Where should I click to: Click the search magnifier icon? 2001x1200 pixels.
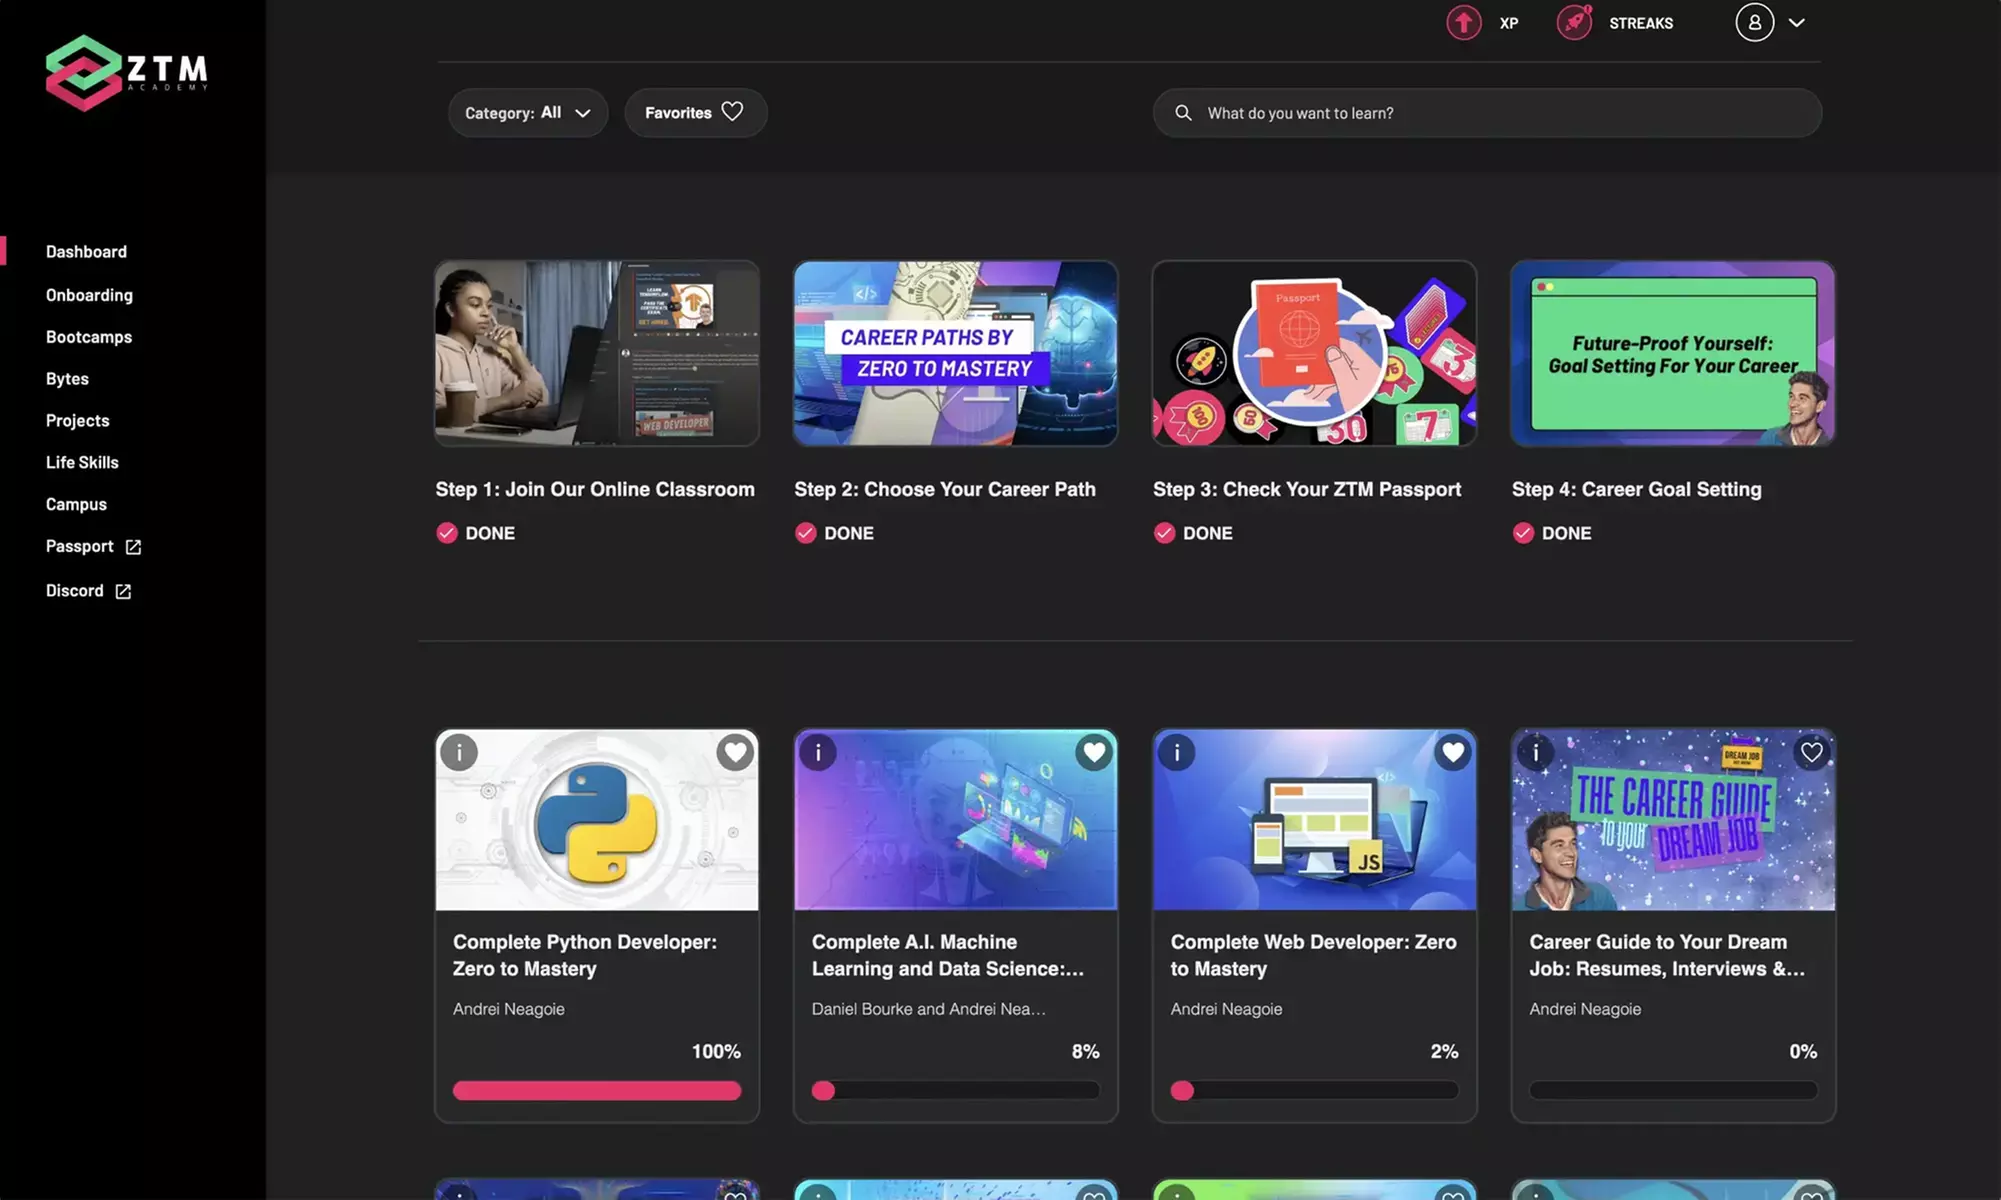(x=1184, y=113)
